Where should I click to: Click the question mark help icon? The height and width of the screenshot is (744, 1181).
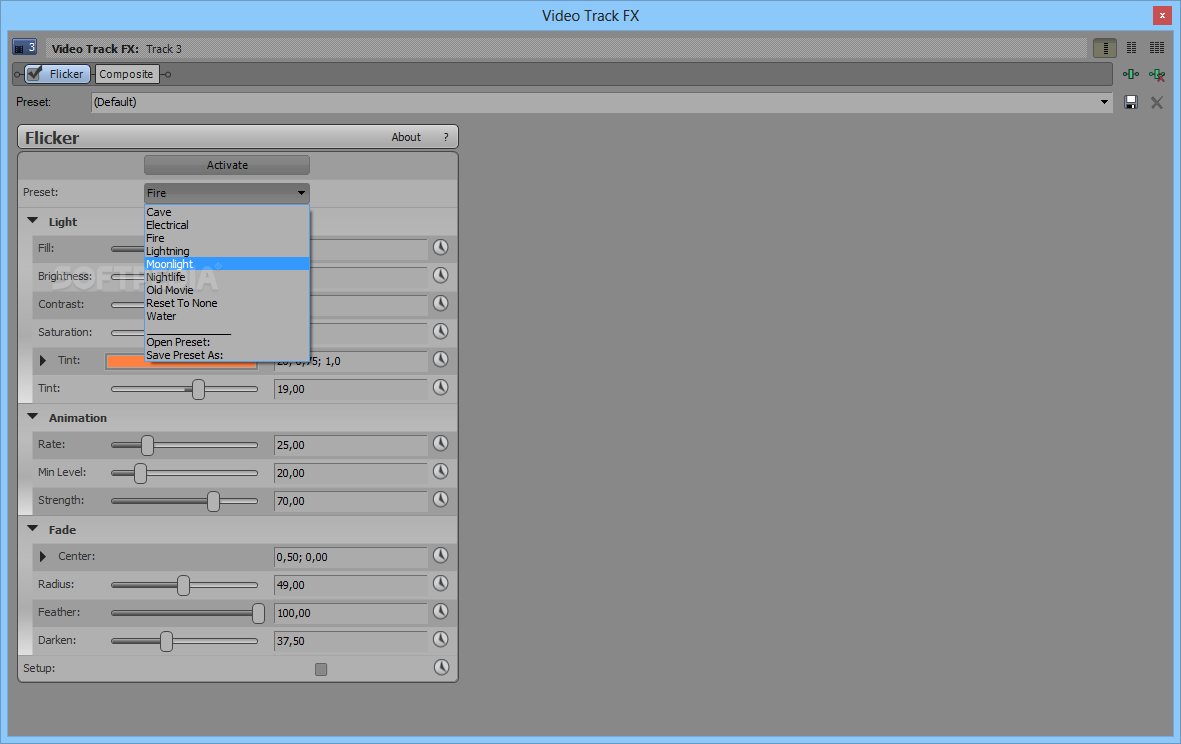pos(446,137)
